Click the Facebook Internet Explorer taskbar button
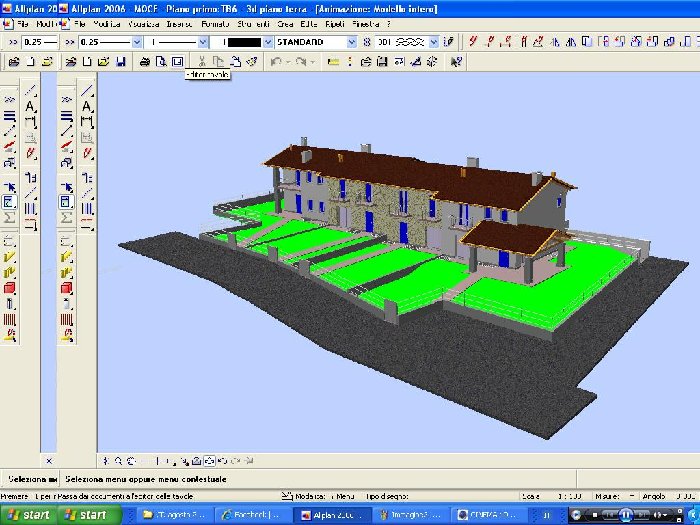 254,515
